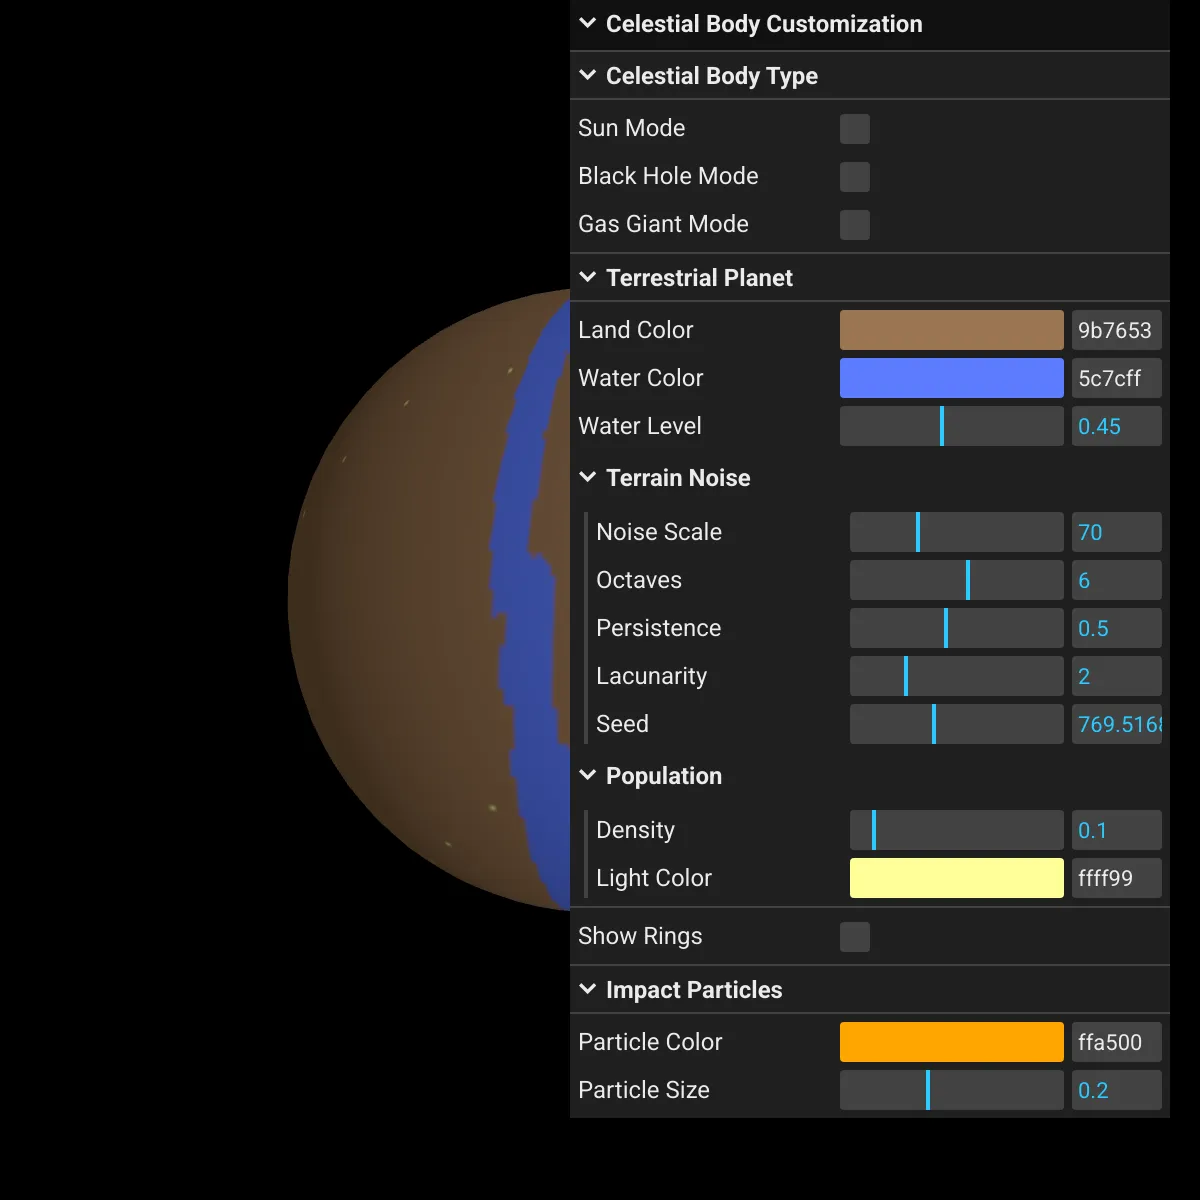The width and height of the screenshot is (1200, 1200).
Task: Click the Seed label
Action: (622, 724)
